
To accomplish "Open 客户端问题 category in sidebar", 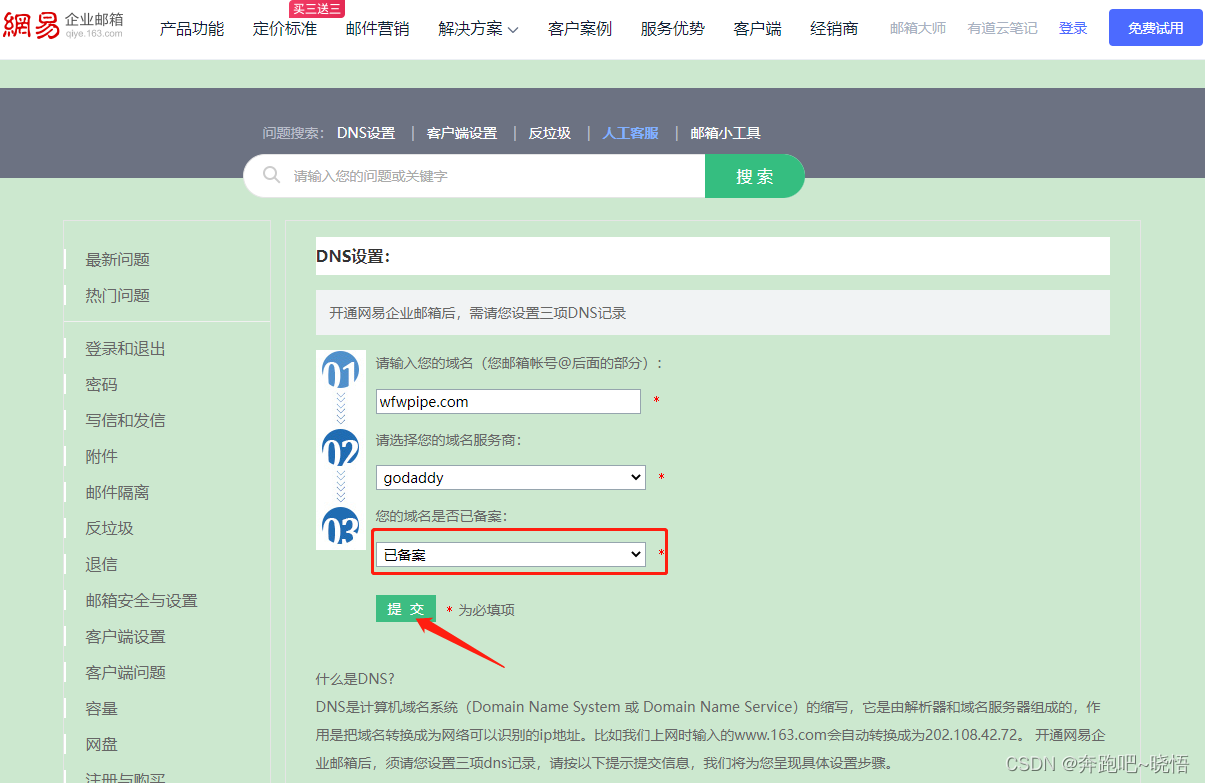I will [x=126, y=673].
